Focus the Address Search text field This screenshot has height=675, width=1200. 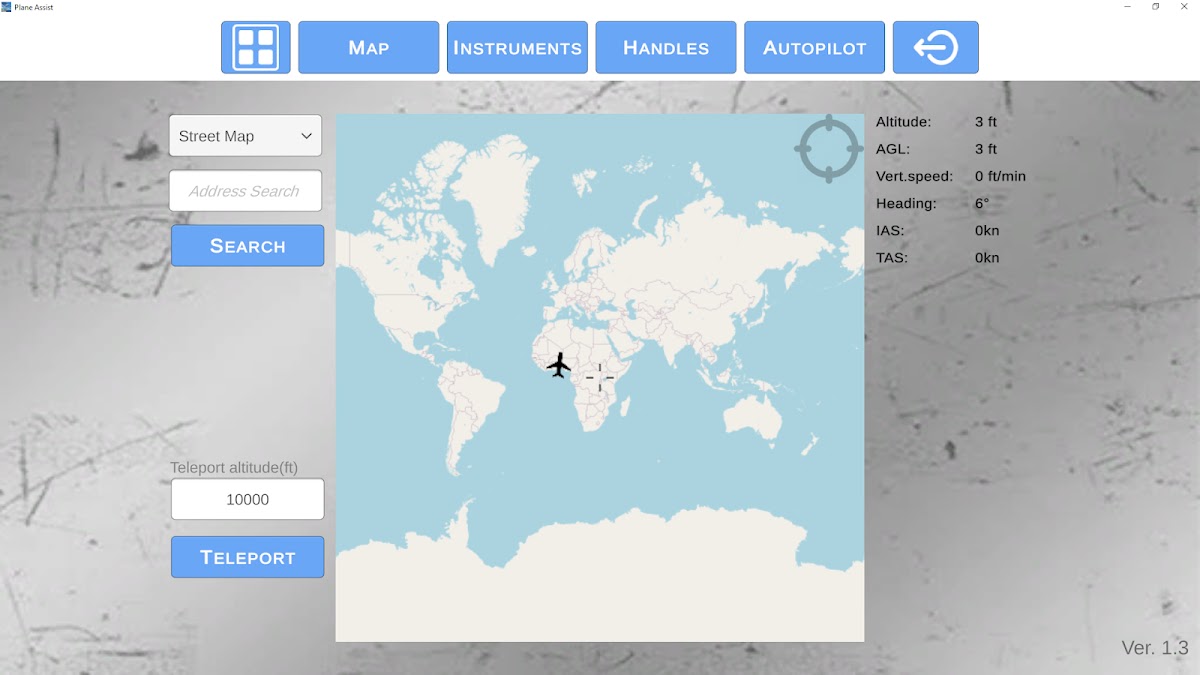(245, 191)
